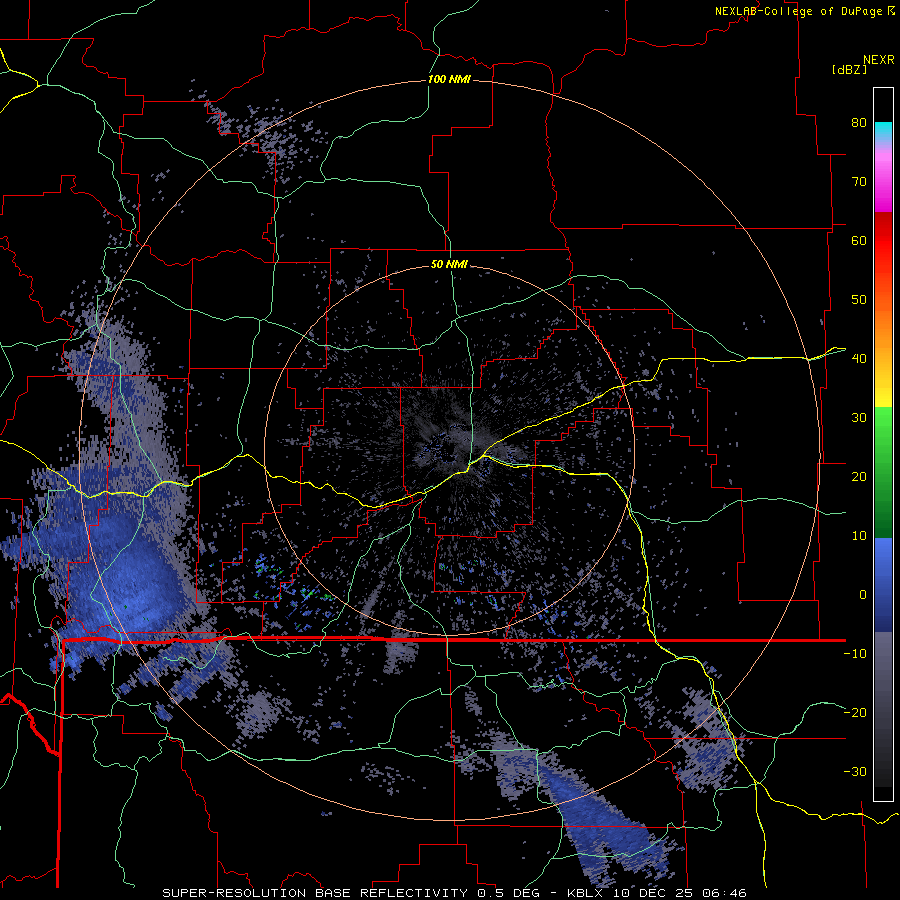Click the 60 value on the dBZ scale
Screen dimensions: 900x900
click(859, 240)
